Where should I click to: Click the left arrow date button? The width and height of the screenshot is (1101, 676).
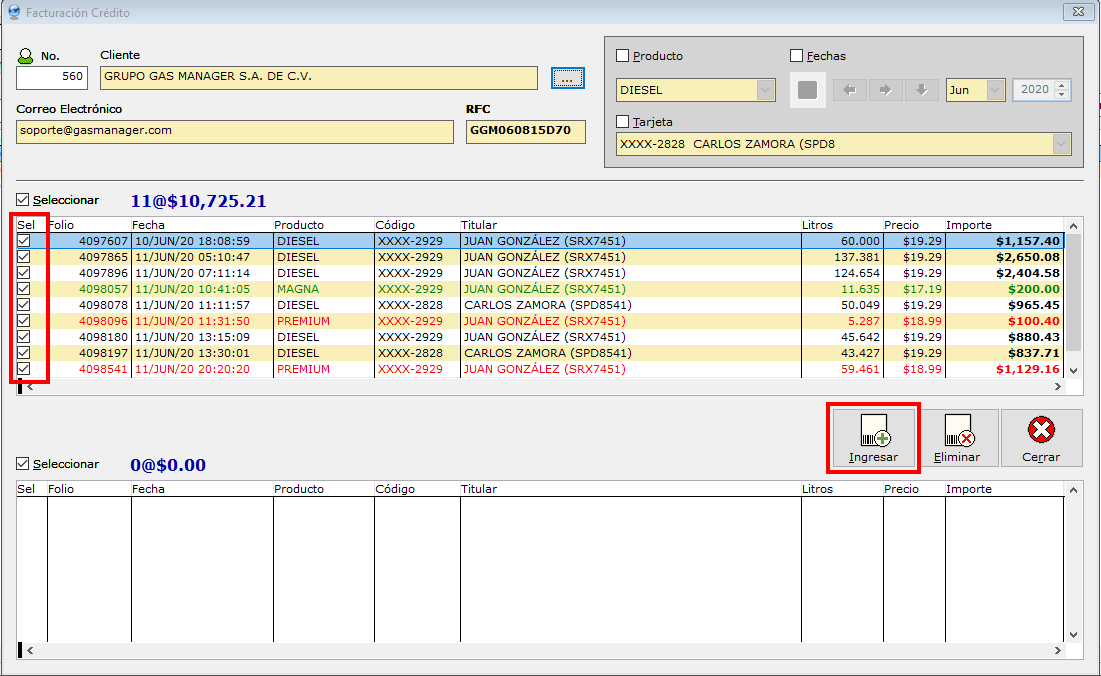[850, 90]
